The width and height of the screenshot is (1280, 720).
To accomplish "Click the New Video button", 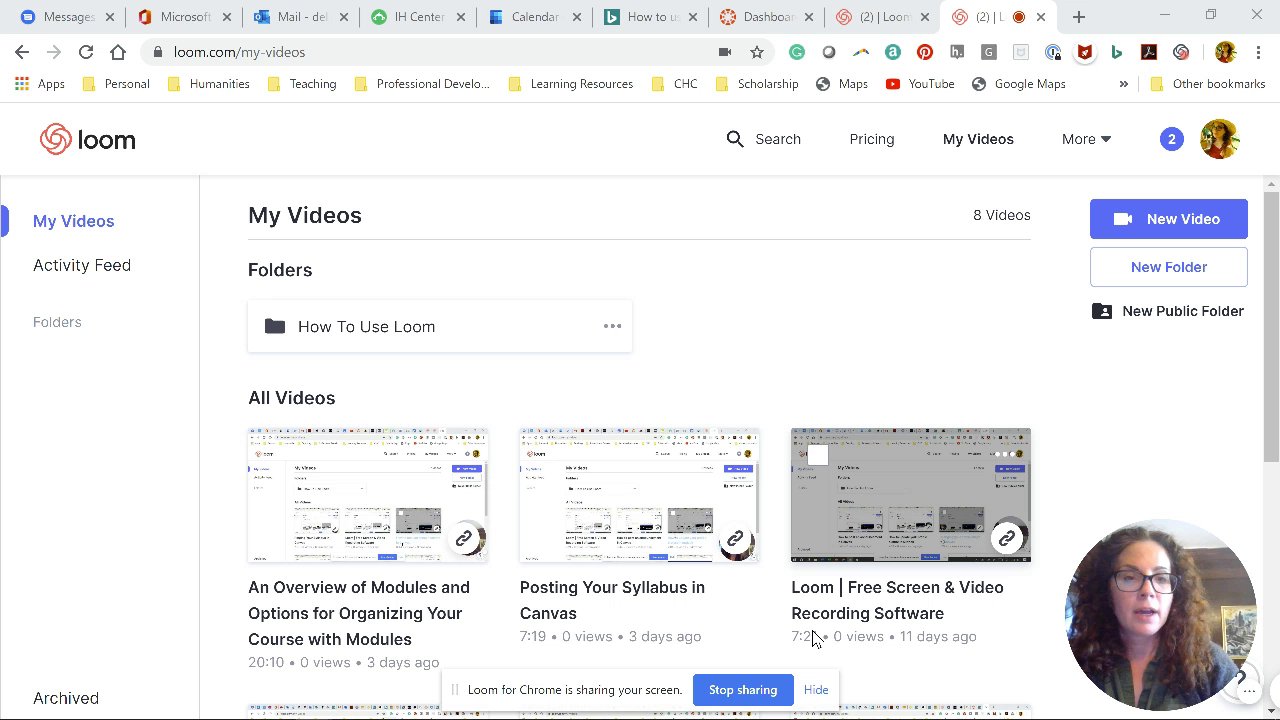I will click(1168, 219).
